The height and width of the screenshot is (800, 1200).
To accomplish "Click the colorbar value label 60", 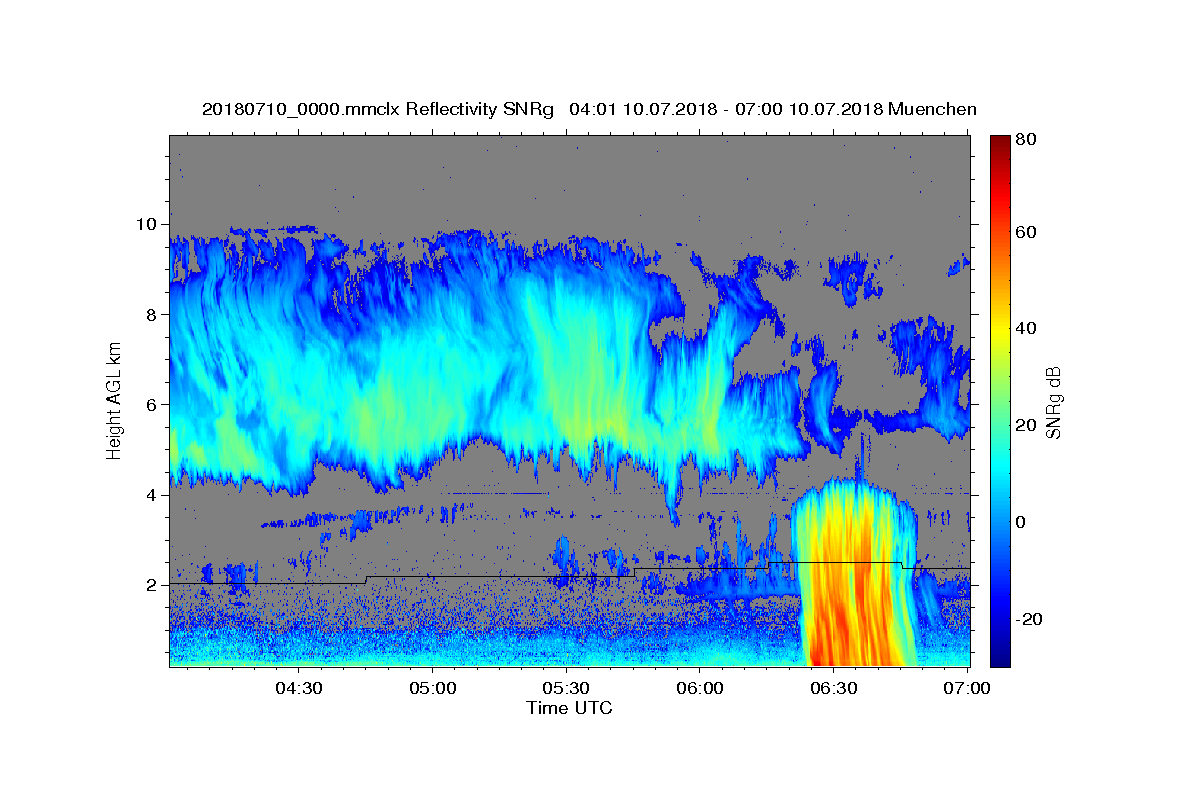I will coord(1024,232).
